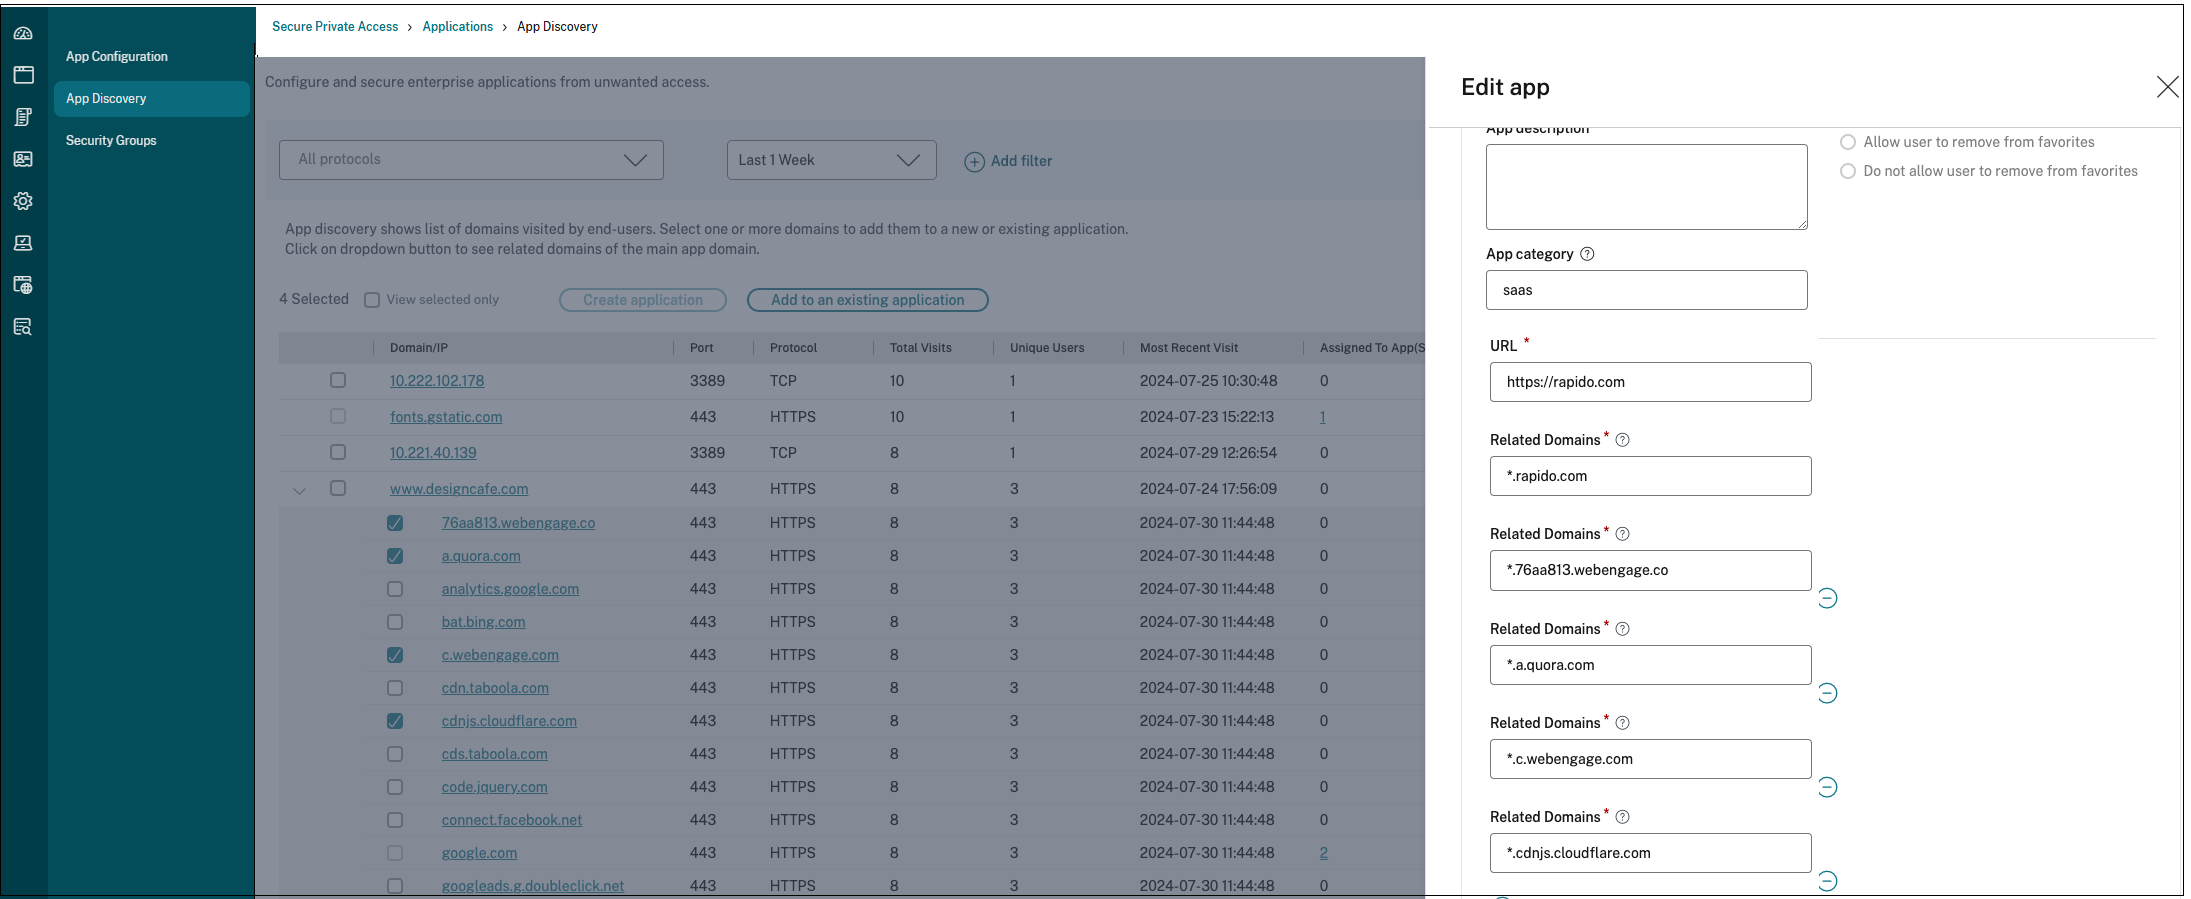Open the Last 1 Week time dropdown

pos(830,160)
